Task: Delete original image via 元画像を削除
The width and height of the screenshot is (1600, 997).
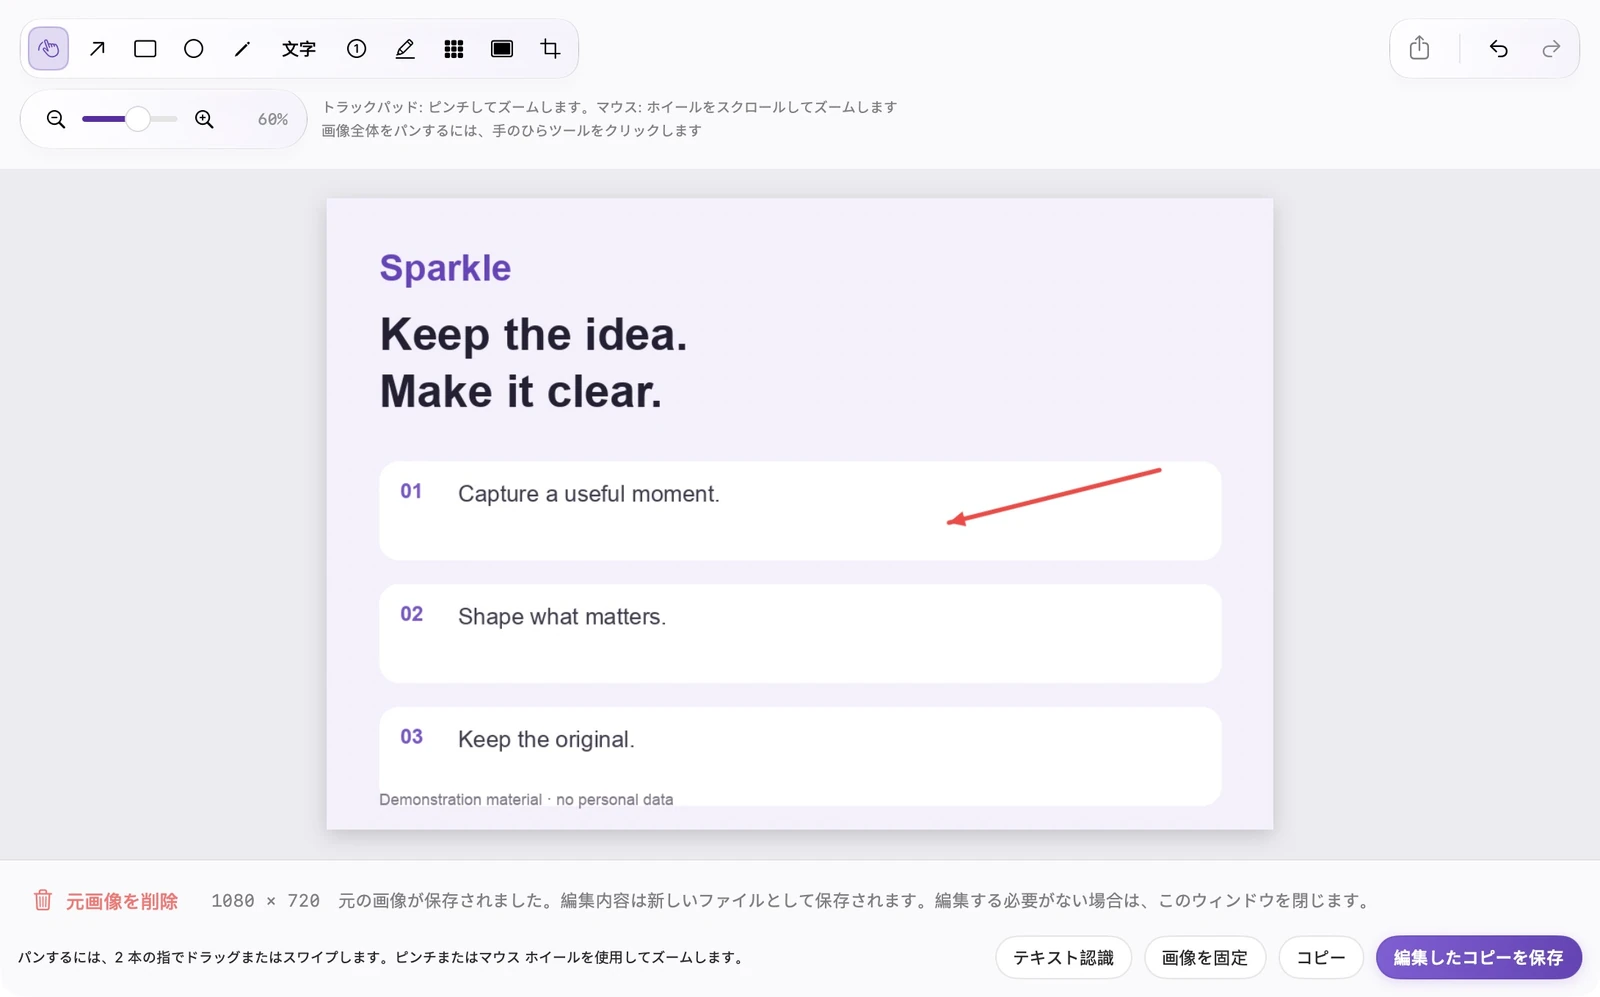Action: [x=106, y=901]
